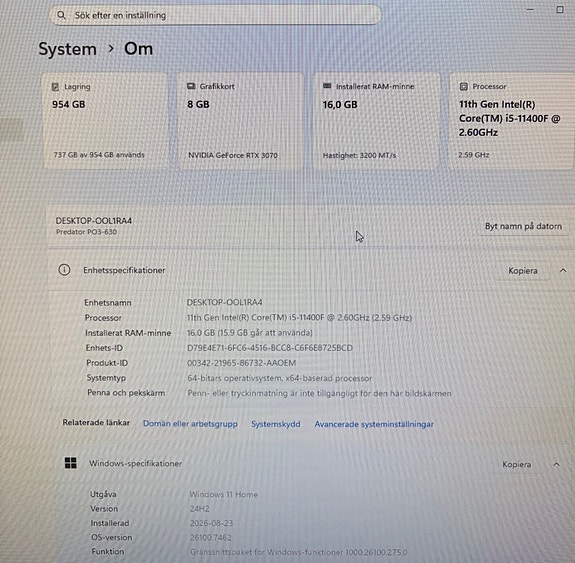Click the search magnifier icon
The width and height of the screenshot is (575, 563).
(61, 15)
